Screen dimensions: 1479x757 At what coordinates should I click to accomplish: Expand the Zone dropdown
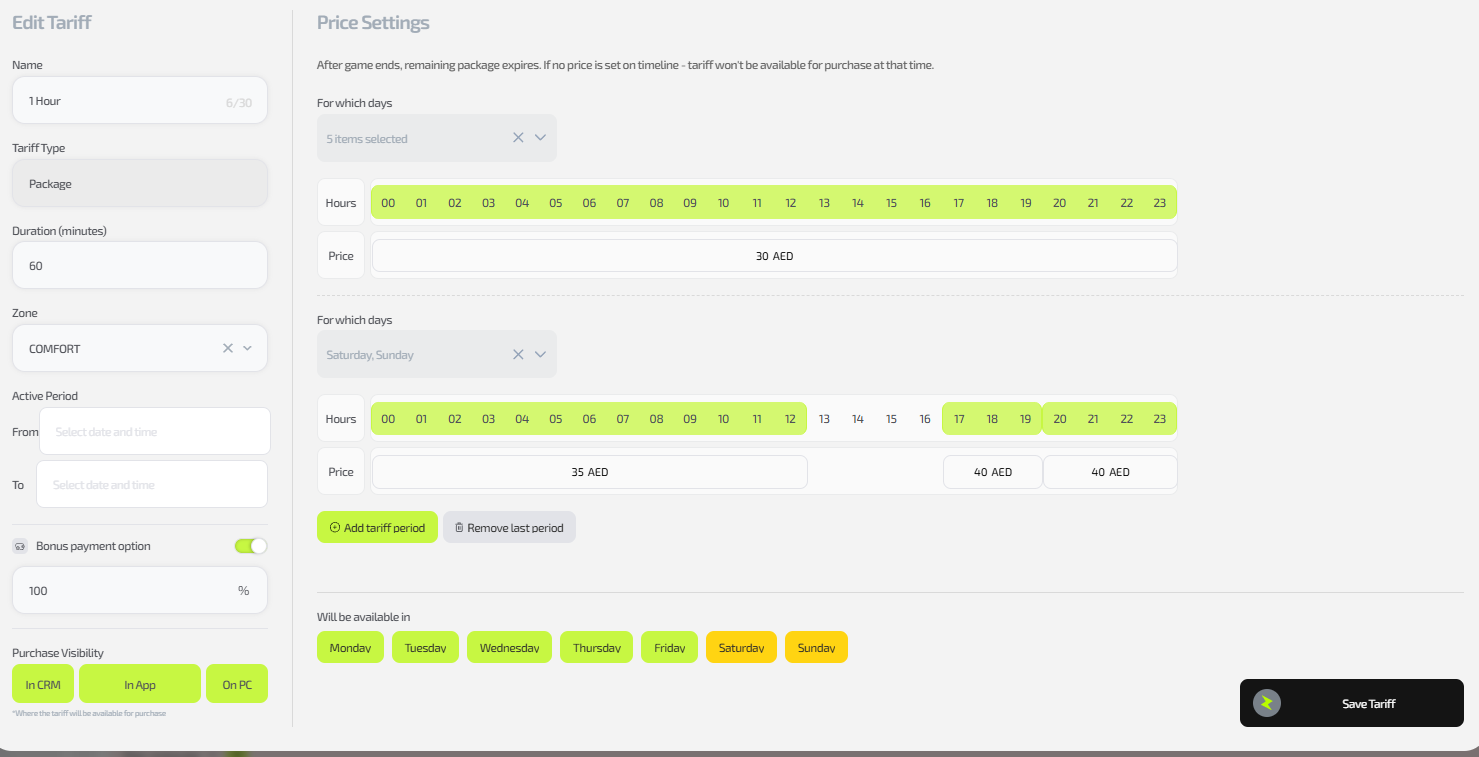(x=248, y=348)
